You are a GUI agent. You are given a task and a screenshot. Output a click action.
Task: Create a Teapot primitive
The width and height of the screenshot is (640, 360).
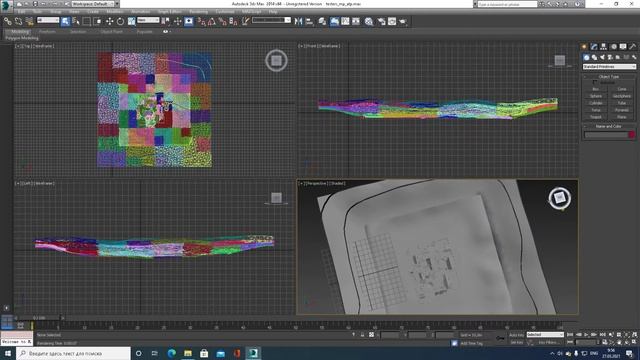point(596,117)
